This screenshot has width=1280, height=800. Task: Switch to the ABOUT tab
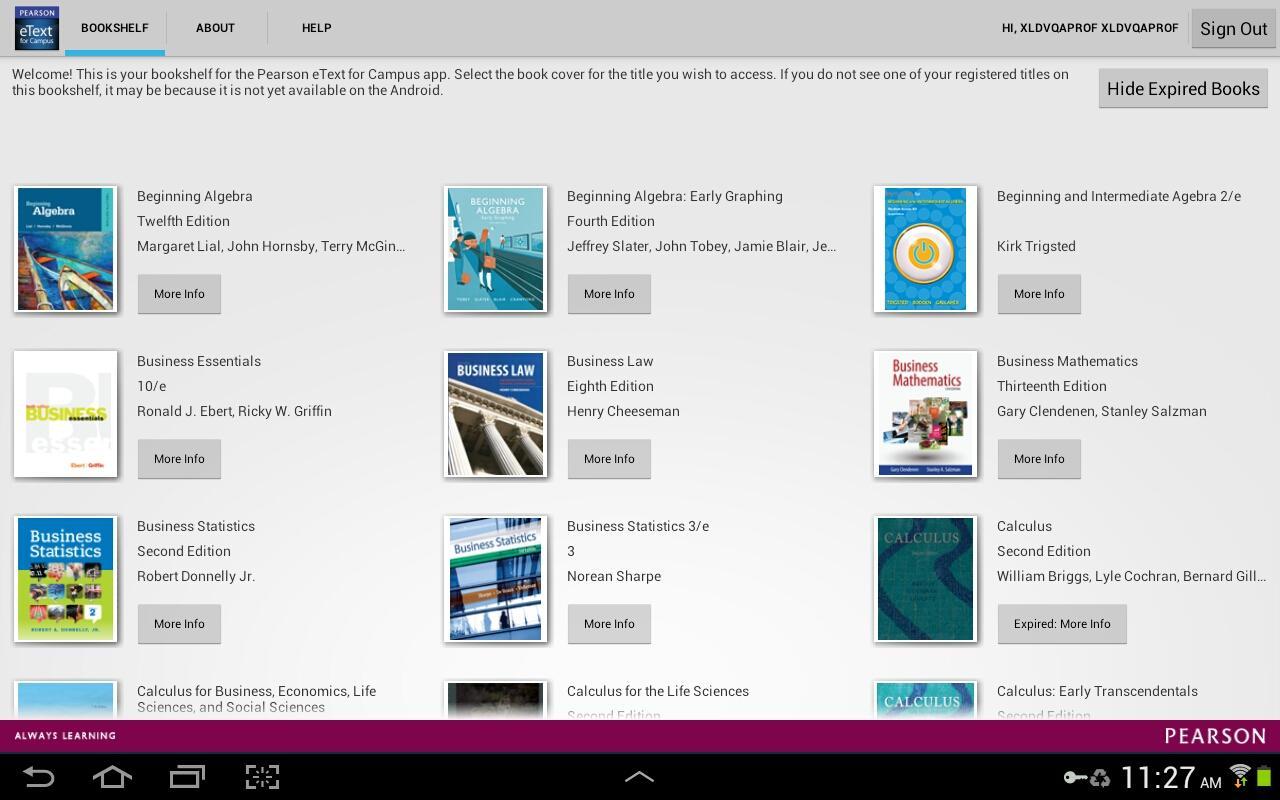(215, 28)
